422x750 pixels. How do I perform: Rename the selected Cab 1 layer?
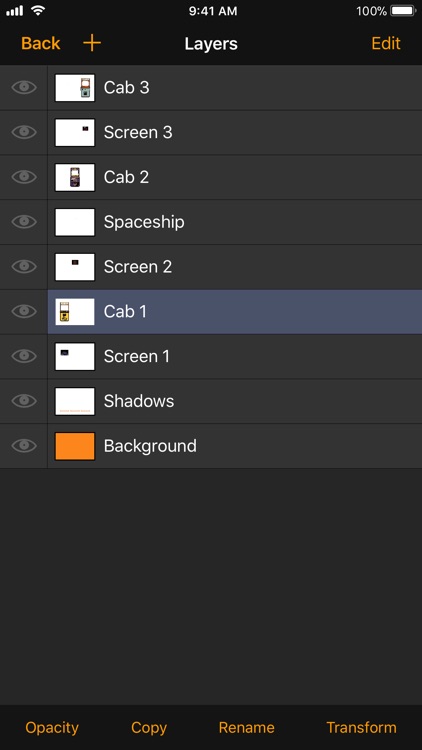pyautogui.click(x=246, y=728)
